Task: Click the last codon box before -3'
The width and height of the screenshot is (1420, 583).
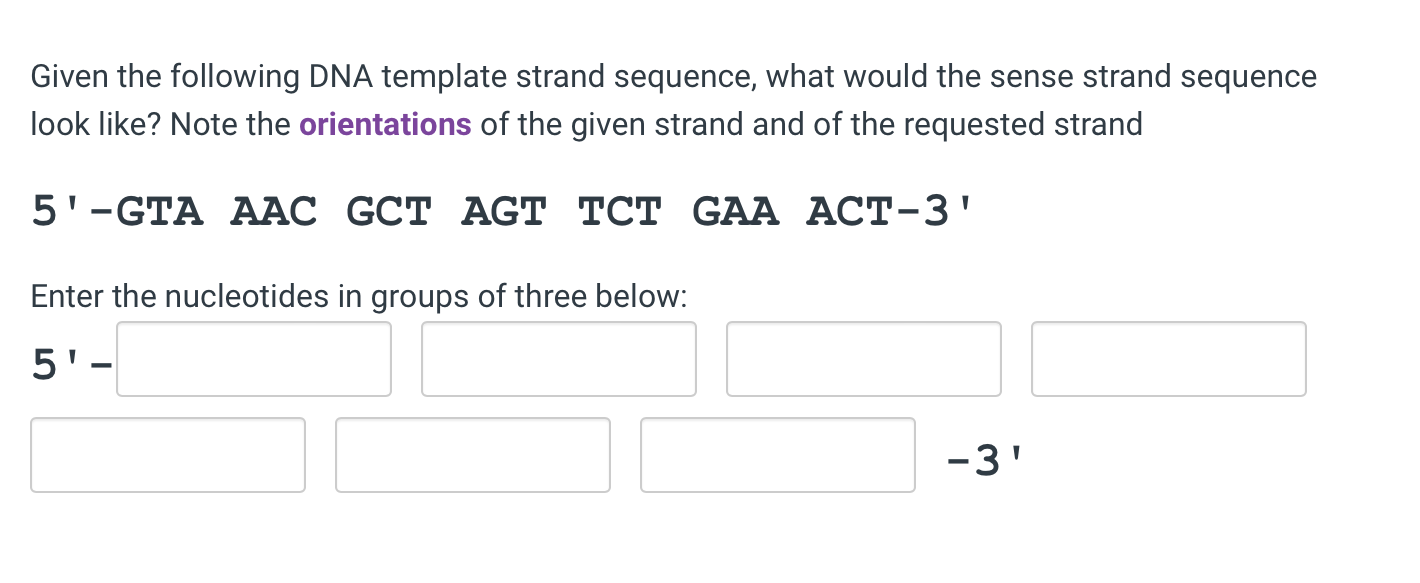Action: [x=778, y=455]
